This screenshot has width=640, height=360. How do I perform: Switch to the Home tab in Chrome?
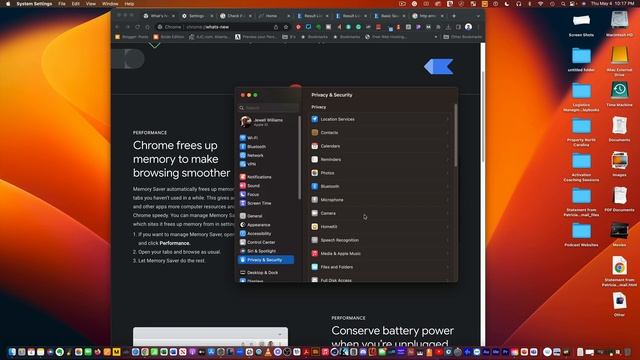pos(273,16)
